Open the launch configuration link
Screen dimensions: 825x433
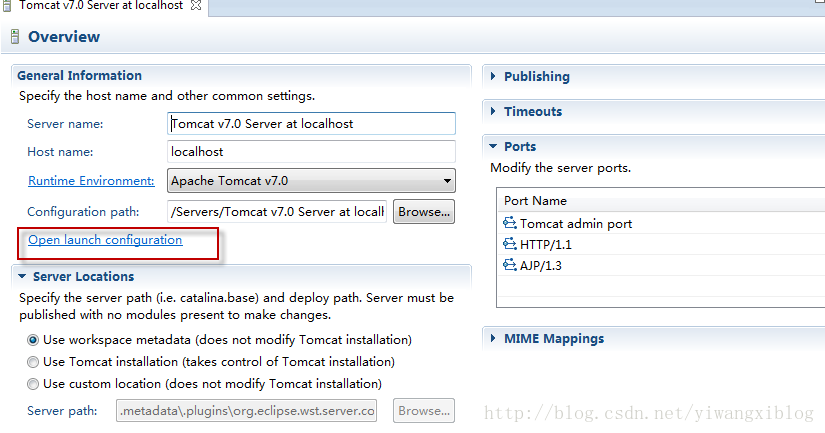[105, 240]
